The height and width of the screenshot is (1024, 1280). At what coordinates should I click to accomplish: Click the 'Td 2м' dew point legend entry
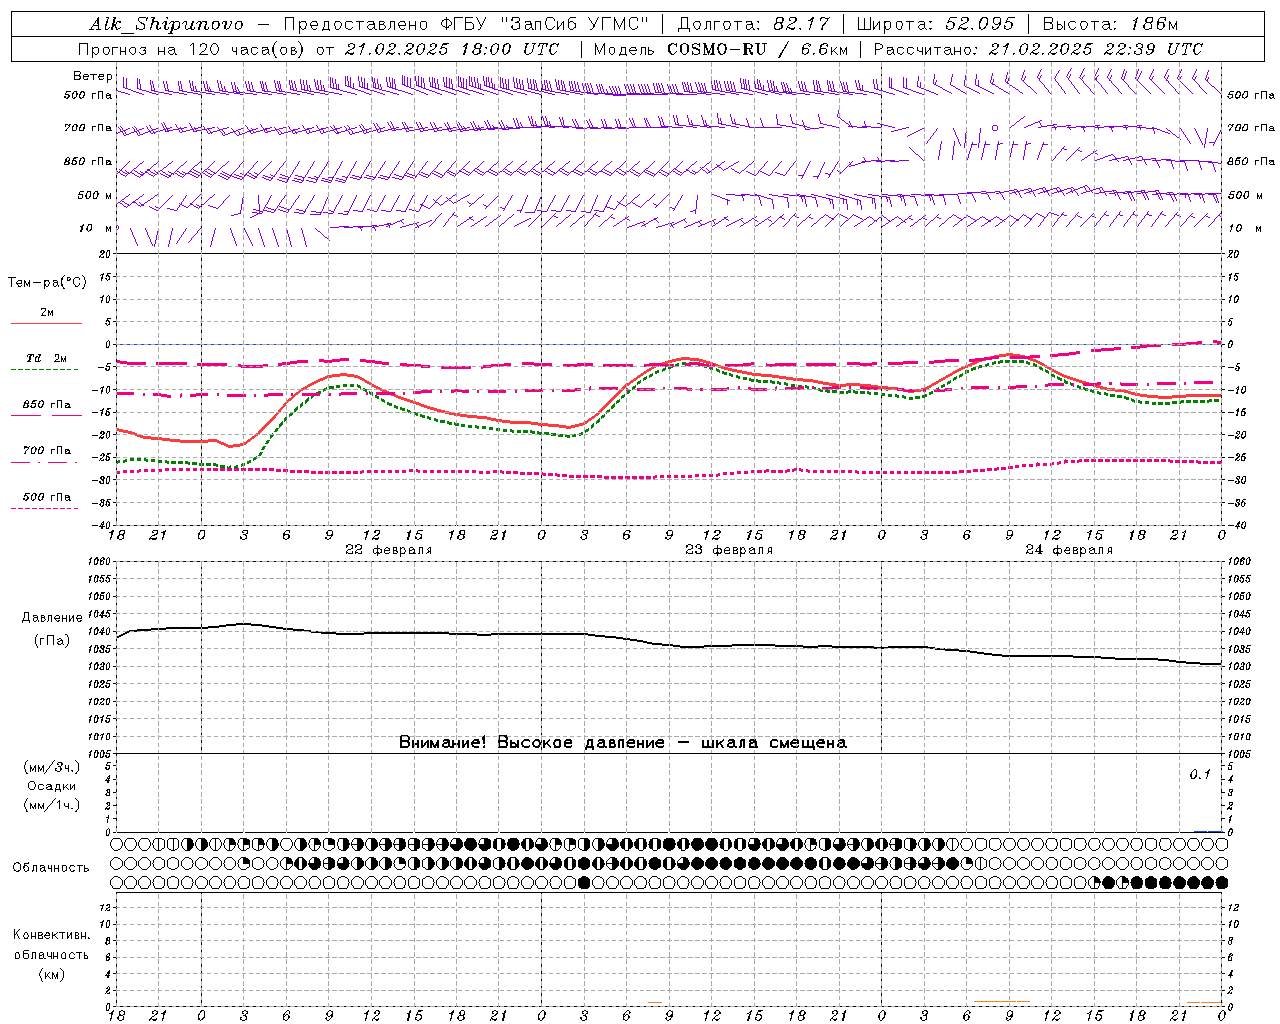[47, 358]
